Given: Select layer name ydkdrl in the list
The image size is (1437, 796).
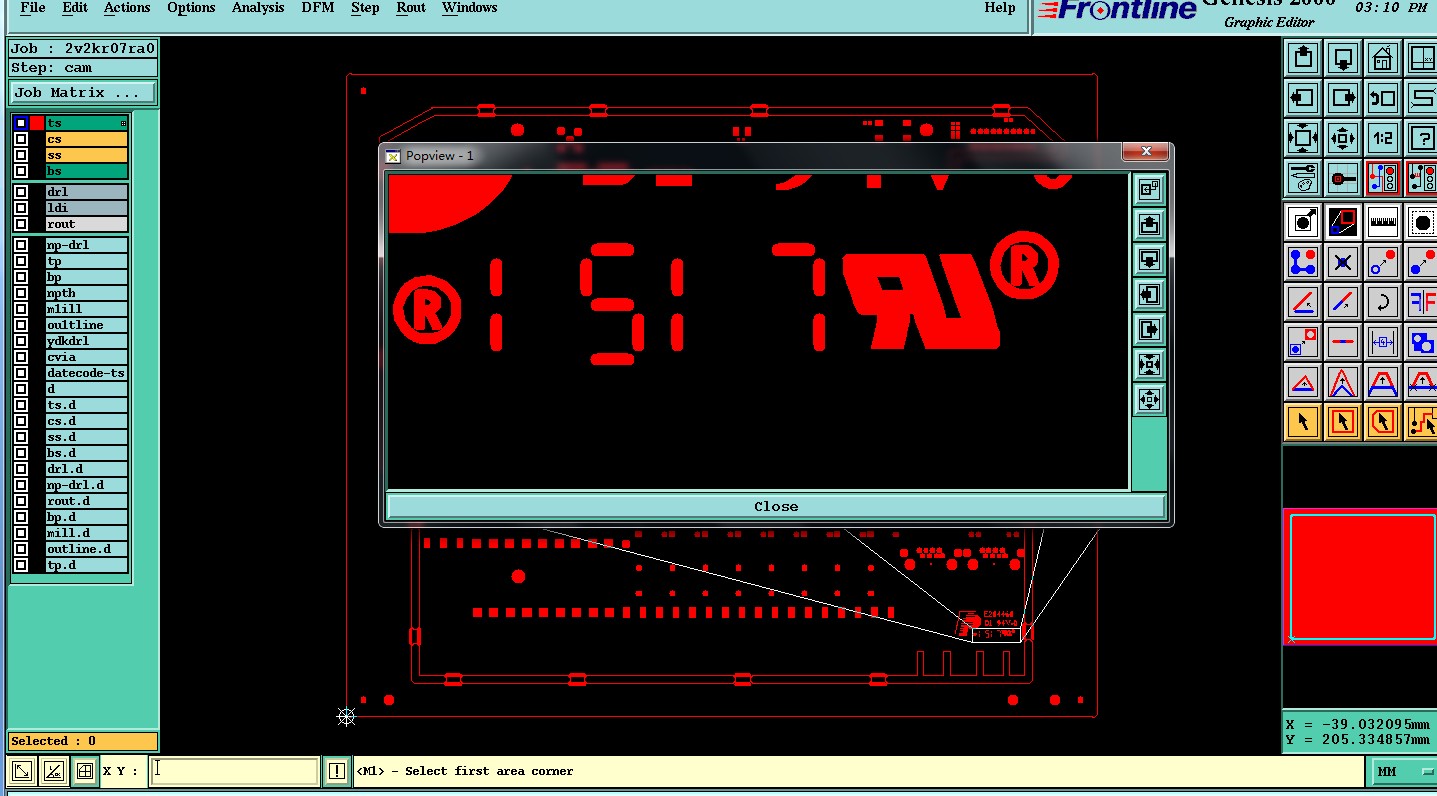Looking at the screenshot, I should [x=86, y=341].
